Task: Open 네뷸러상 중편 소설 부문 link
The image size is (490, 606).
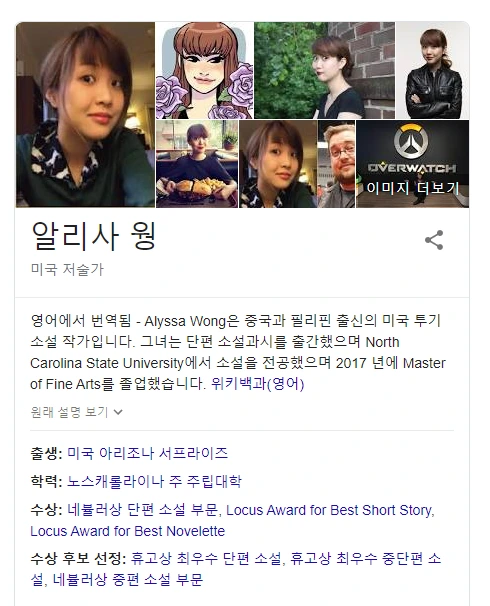Action: [128, 580]
